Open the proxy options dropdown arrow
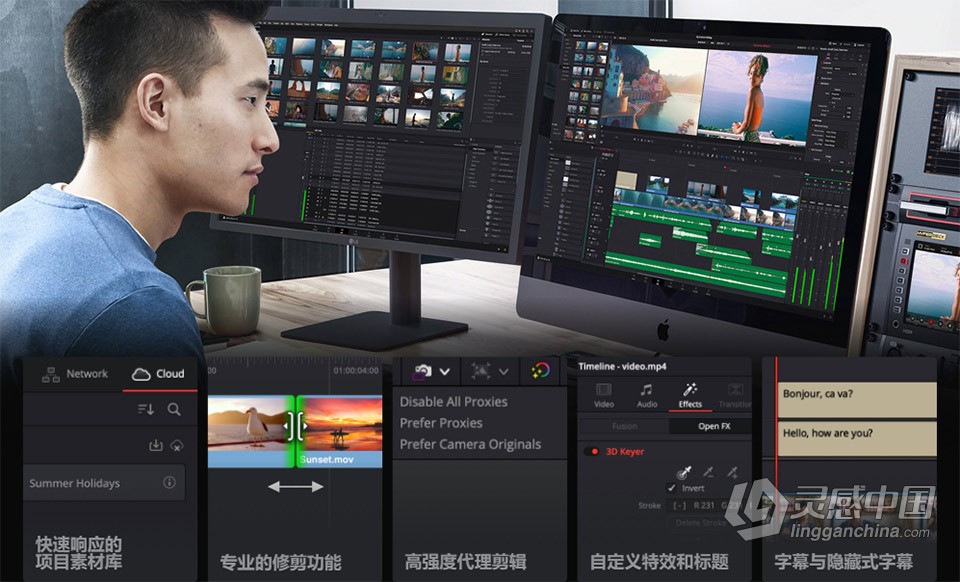Viewport: 960px width, 582px height. tap(444, 372)
